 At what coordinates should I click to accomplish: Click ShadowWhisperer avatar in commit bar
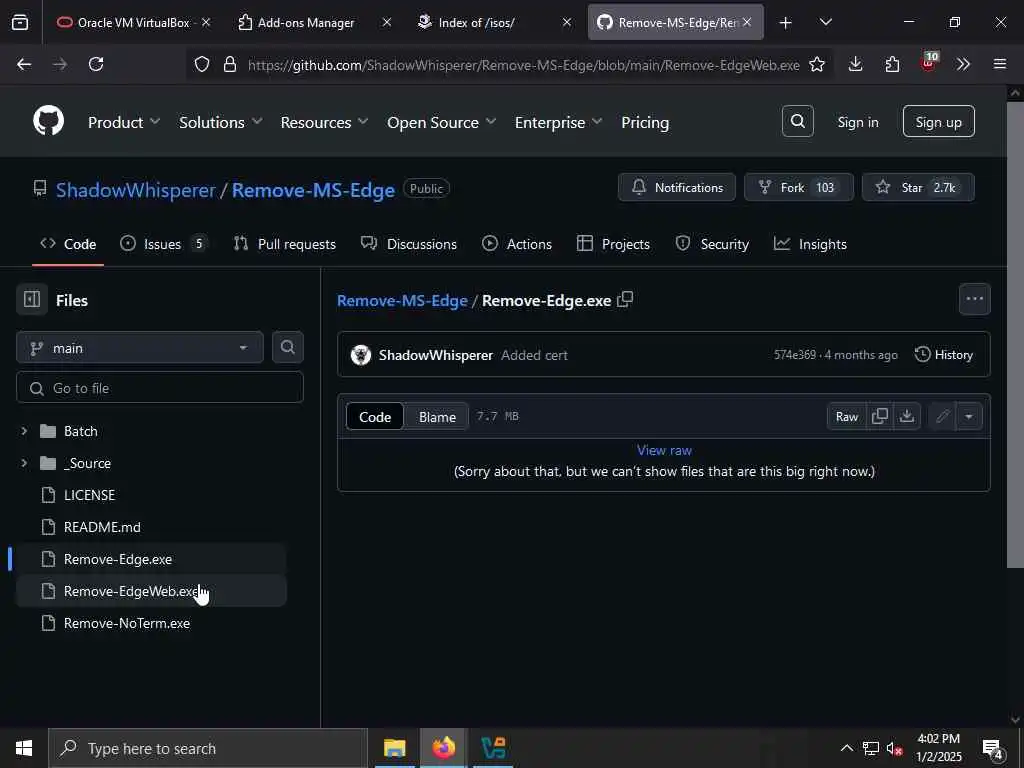(360, 355)
